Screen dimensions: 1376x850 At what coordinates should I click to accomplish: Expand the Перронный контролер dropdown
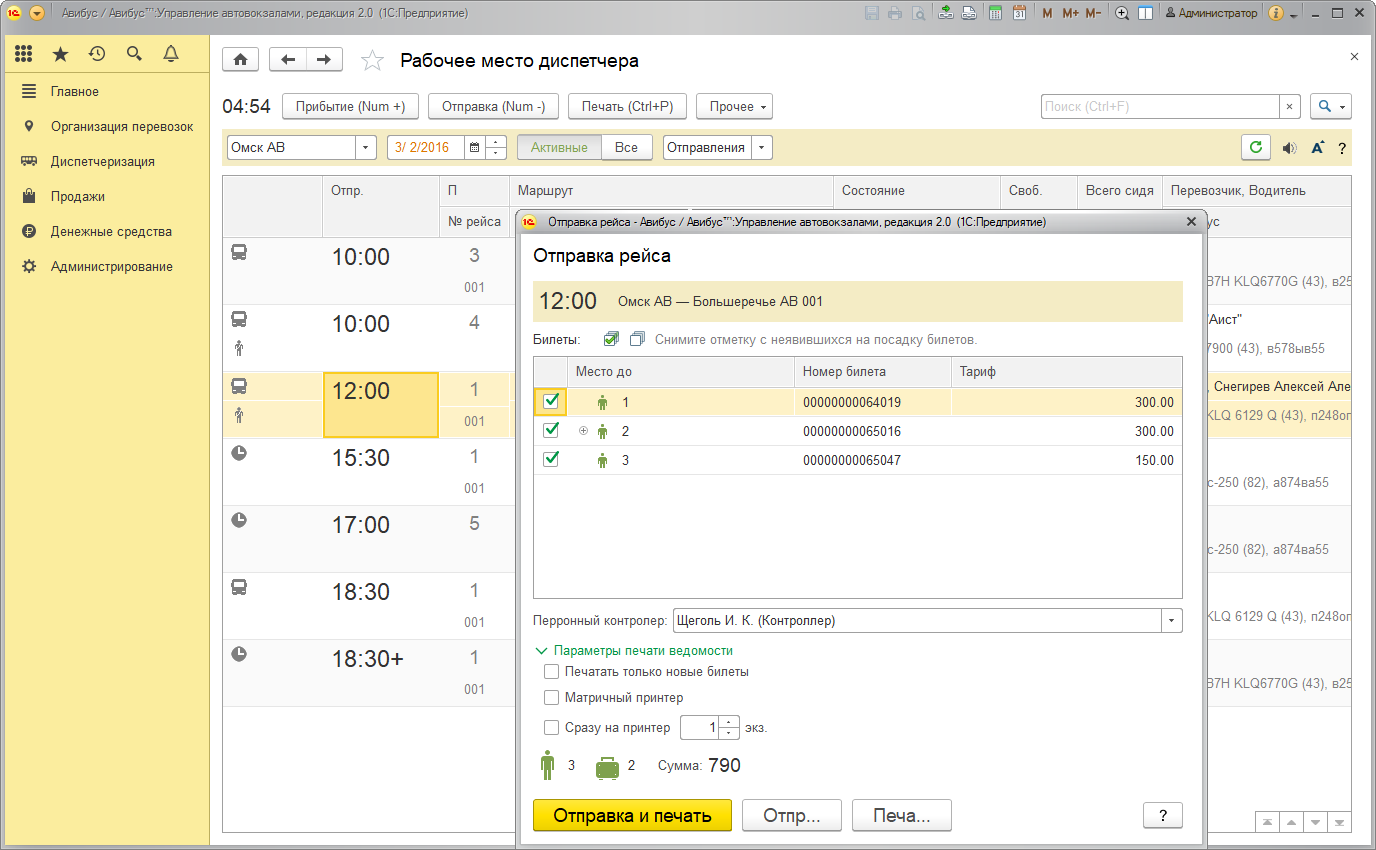click(1171, 621)
